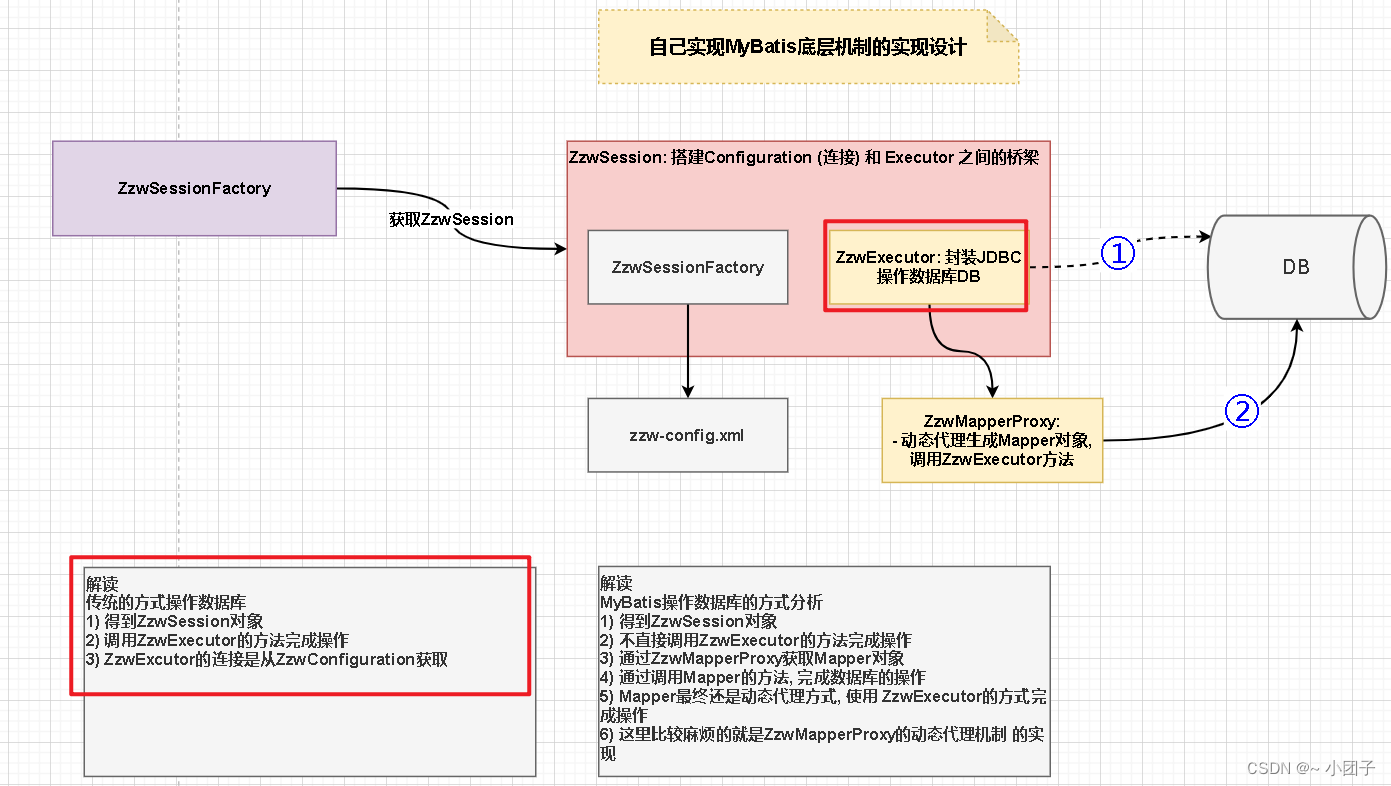Viewport: 1391px width, 786px height.
Task: Select the ZzwSession container title text
Action: tap(804, 157)
